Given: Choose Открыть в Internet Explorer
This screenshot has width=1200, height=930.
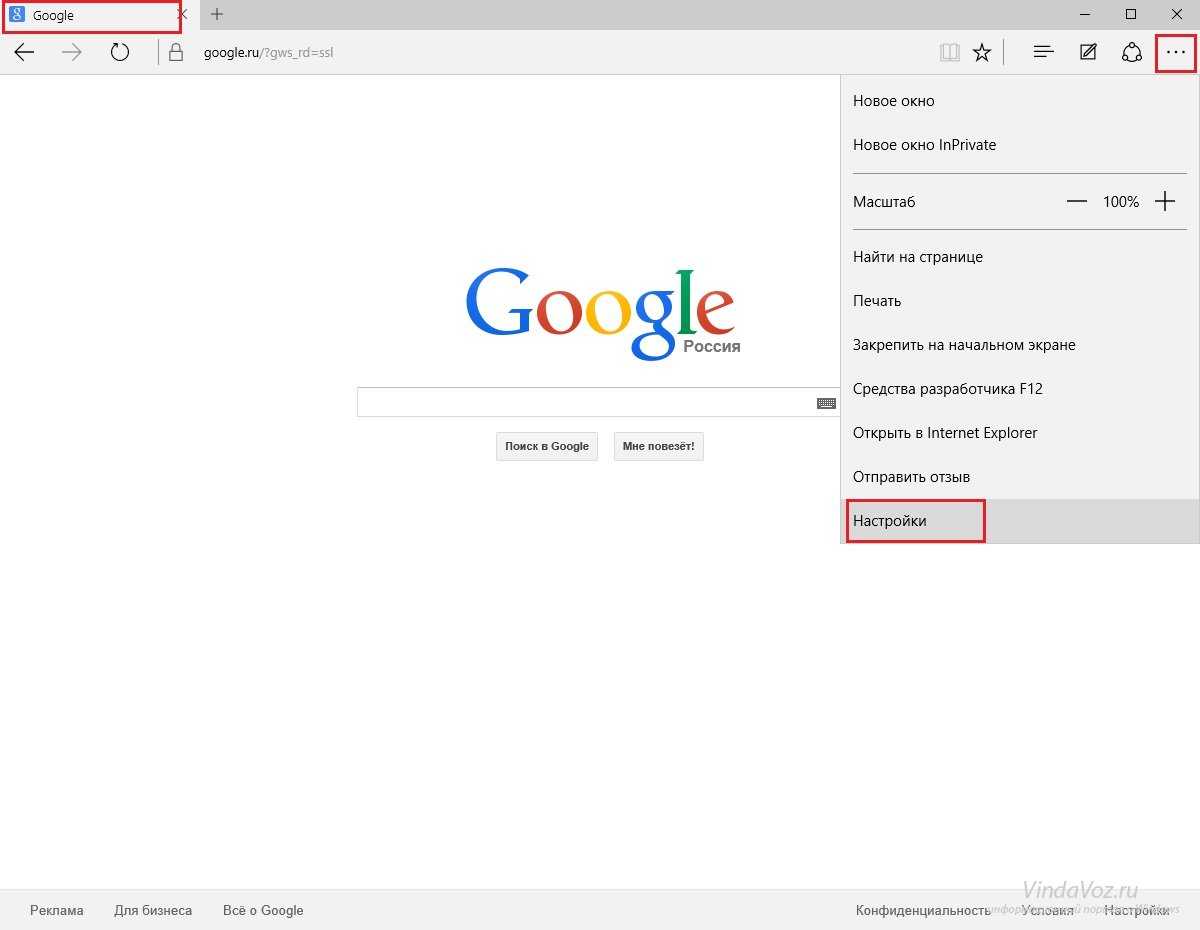Looking at the screenshot, I should tap(1020, 433).
